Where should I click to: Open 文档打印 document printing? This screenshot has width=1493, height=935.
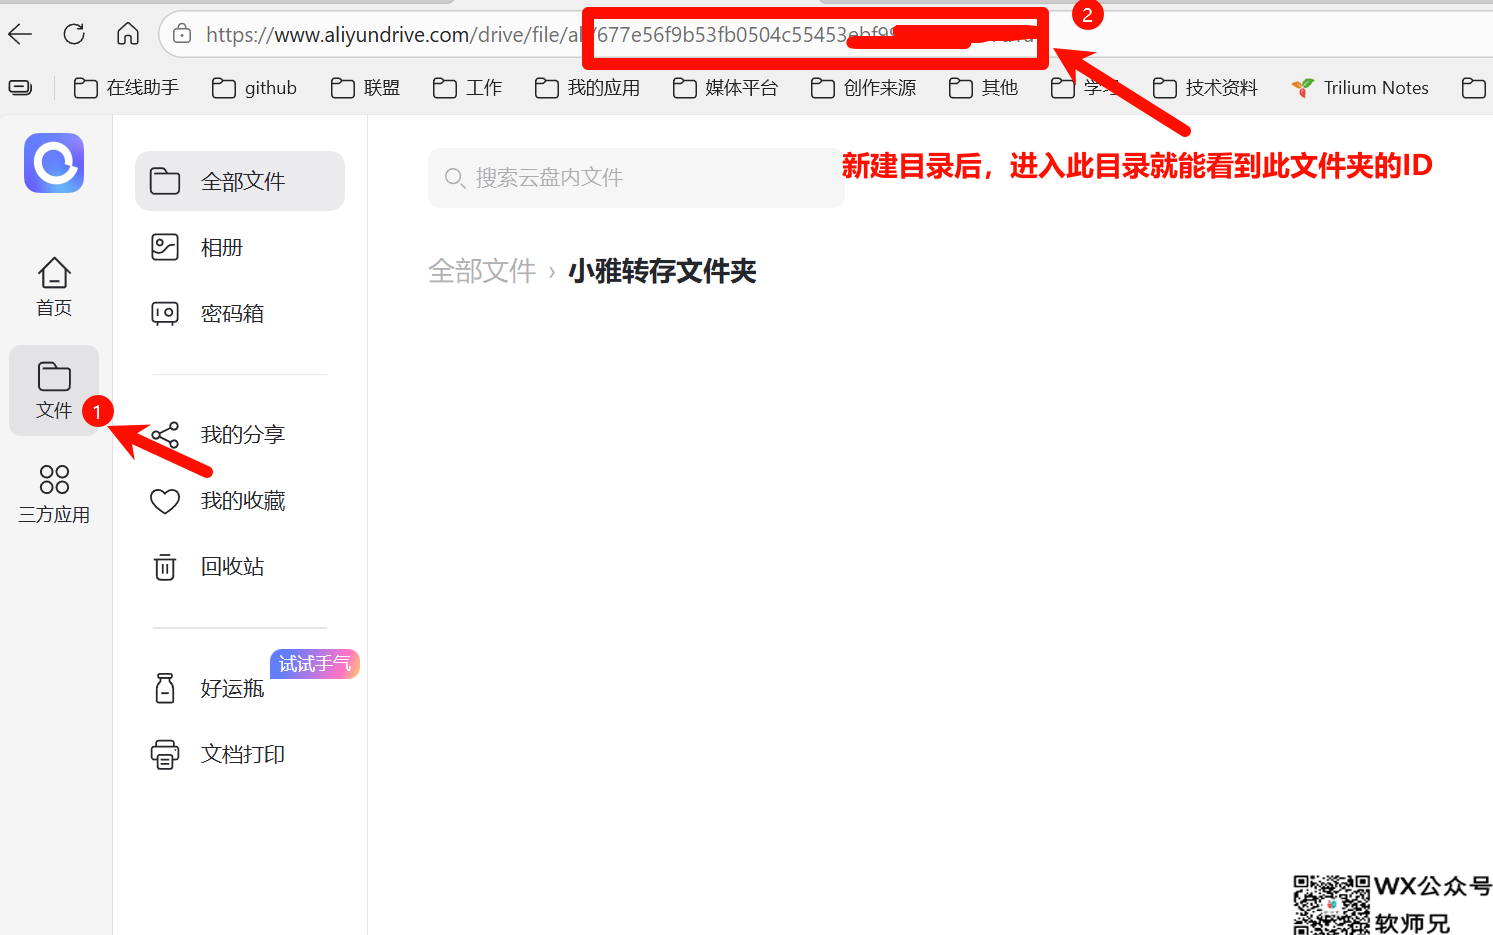pyautogui.click(x=242, y=754)
